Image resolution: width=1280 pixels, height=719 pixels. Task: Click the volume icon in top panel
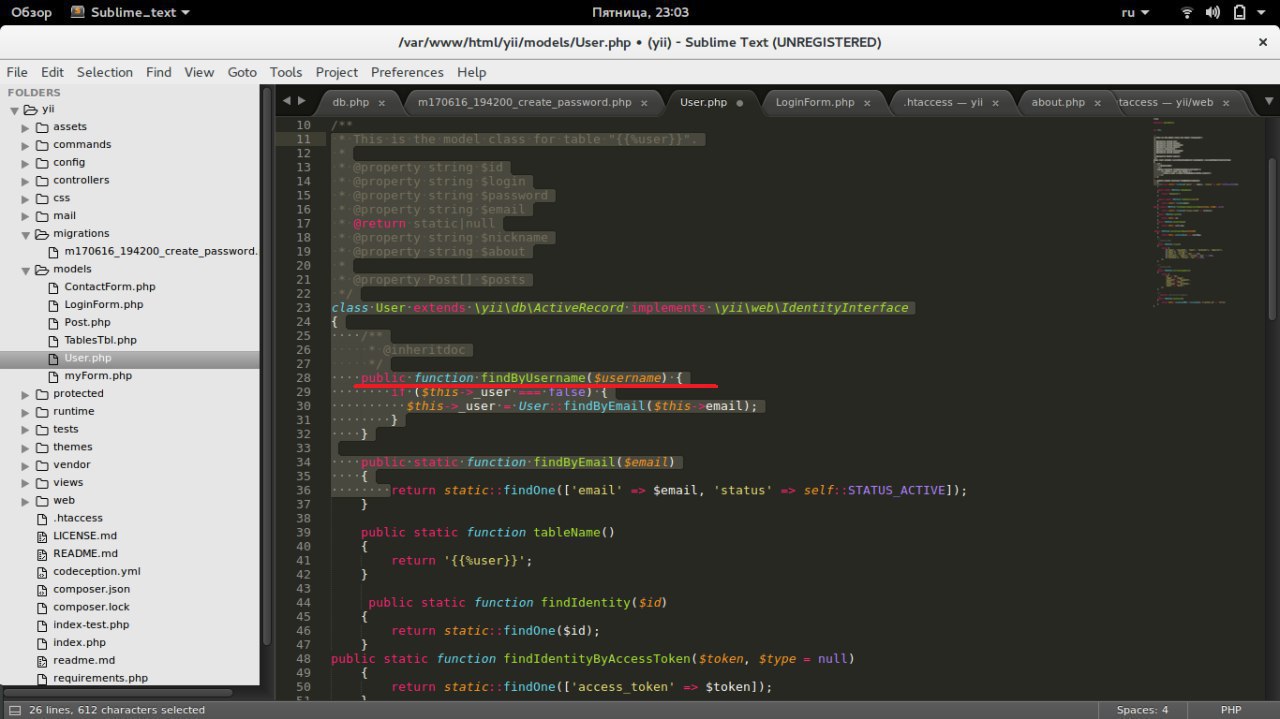(1213, 13)
